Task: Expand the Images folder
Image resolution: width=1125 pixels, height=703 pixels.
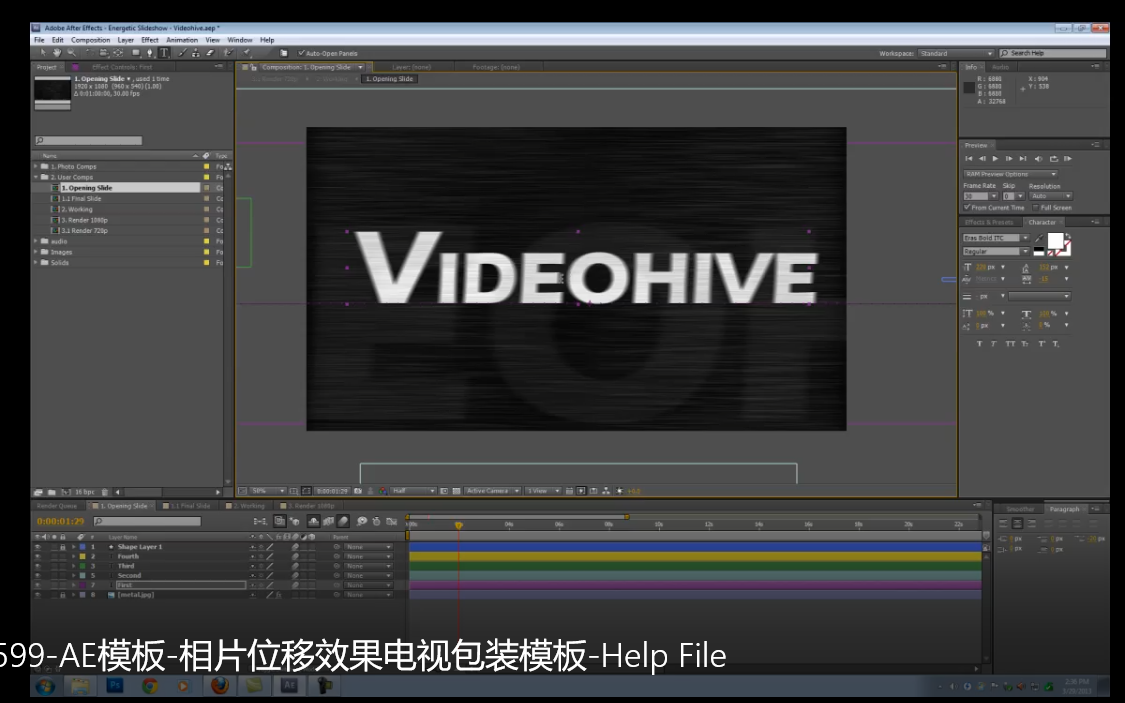Action: (35, 252)
